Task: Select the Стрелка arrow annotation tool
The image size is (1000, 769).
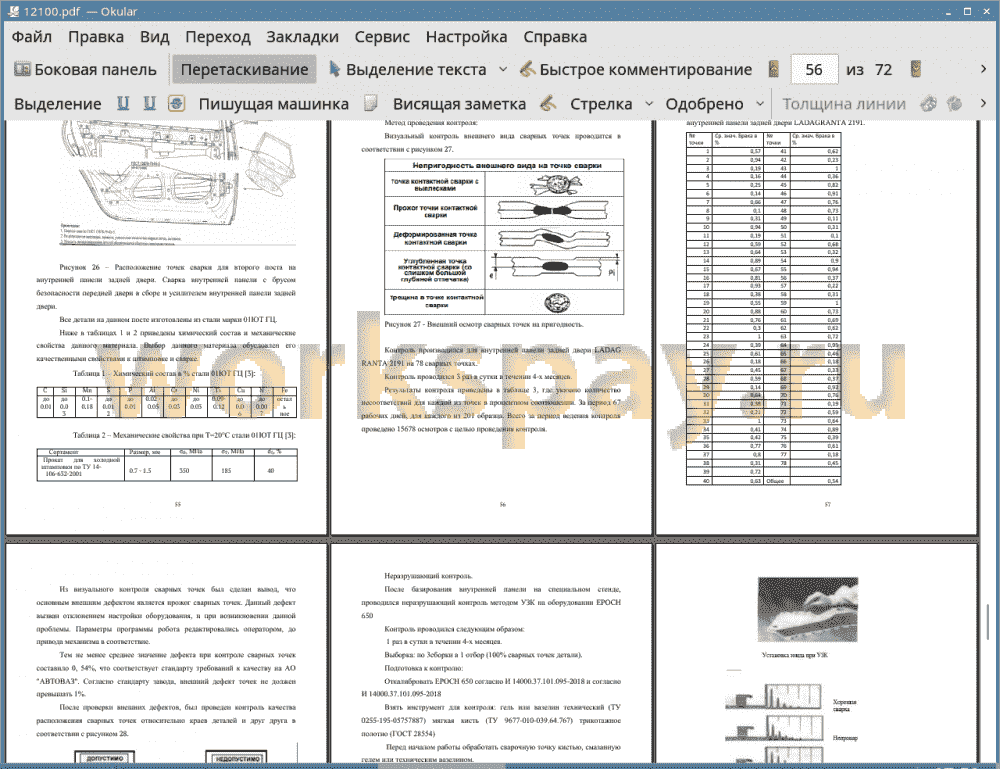Action: (x=601, y=104)
